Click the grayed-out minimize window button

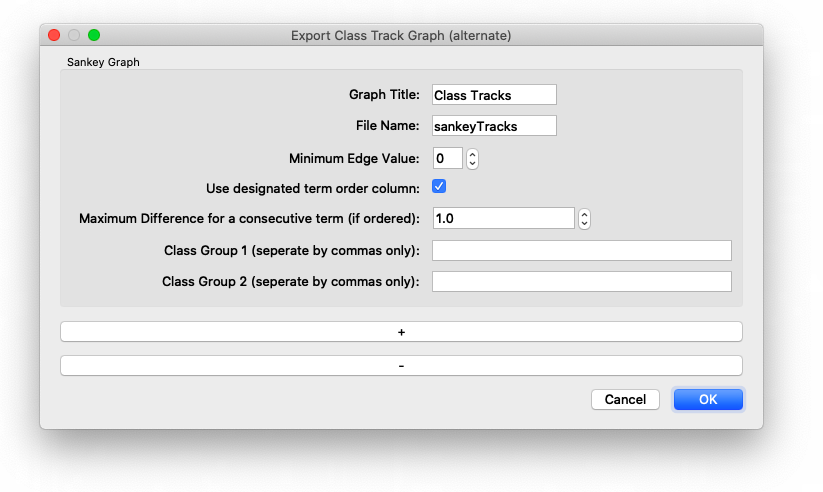[74, 35]
